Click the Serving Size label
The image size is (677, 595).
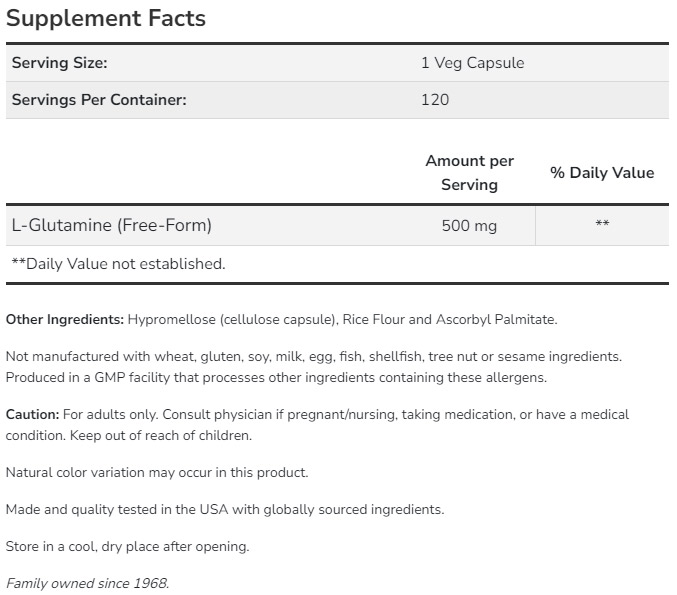click(59, 63)
